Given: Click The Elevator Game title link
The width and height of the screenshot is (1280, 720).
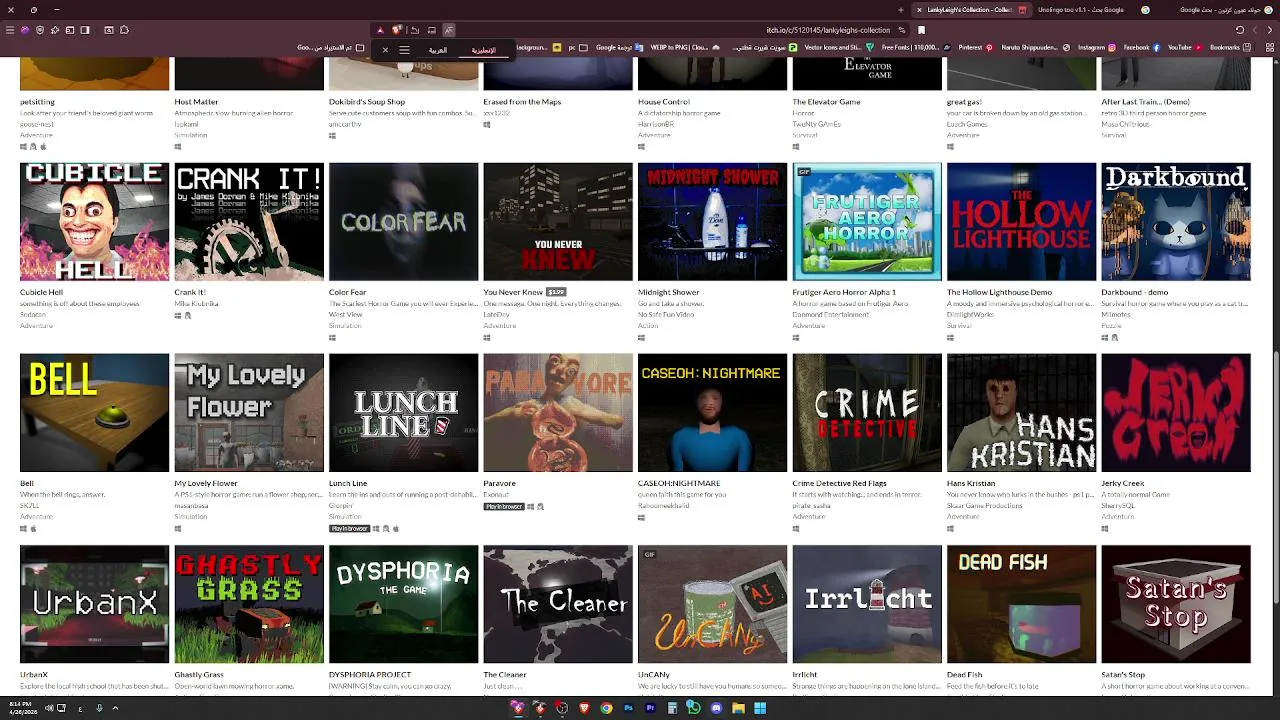Looking at the screenshot, I should pos(826,102).
